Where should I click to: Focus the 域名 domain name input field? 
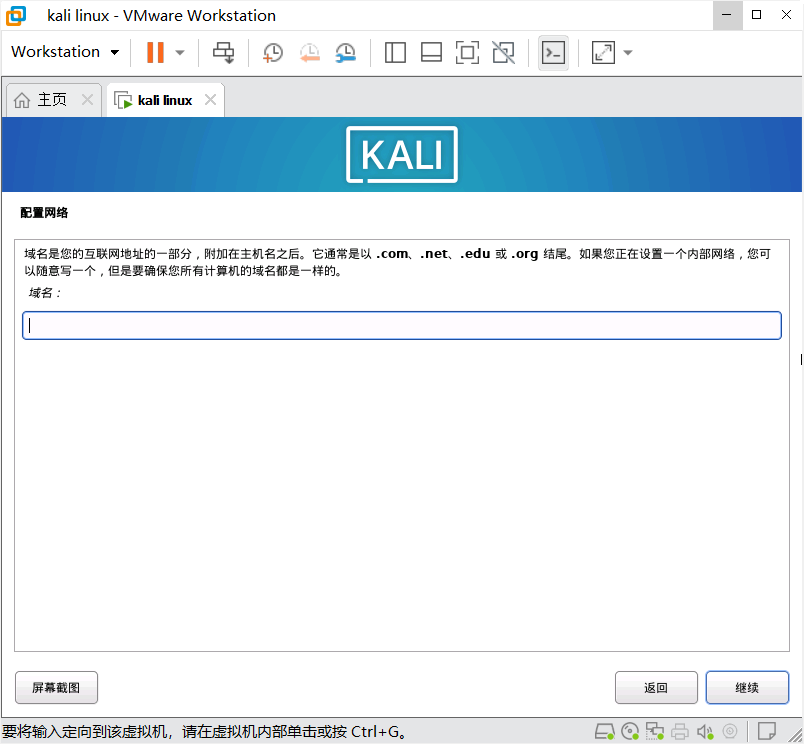pos(402,326)
